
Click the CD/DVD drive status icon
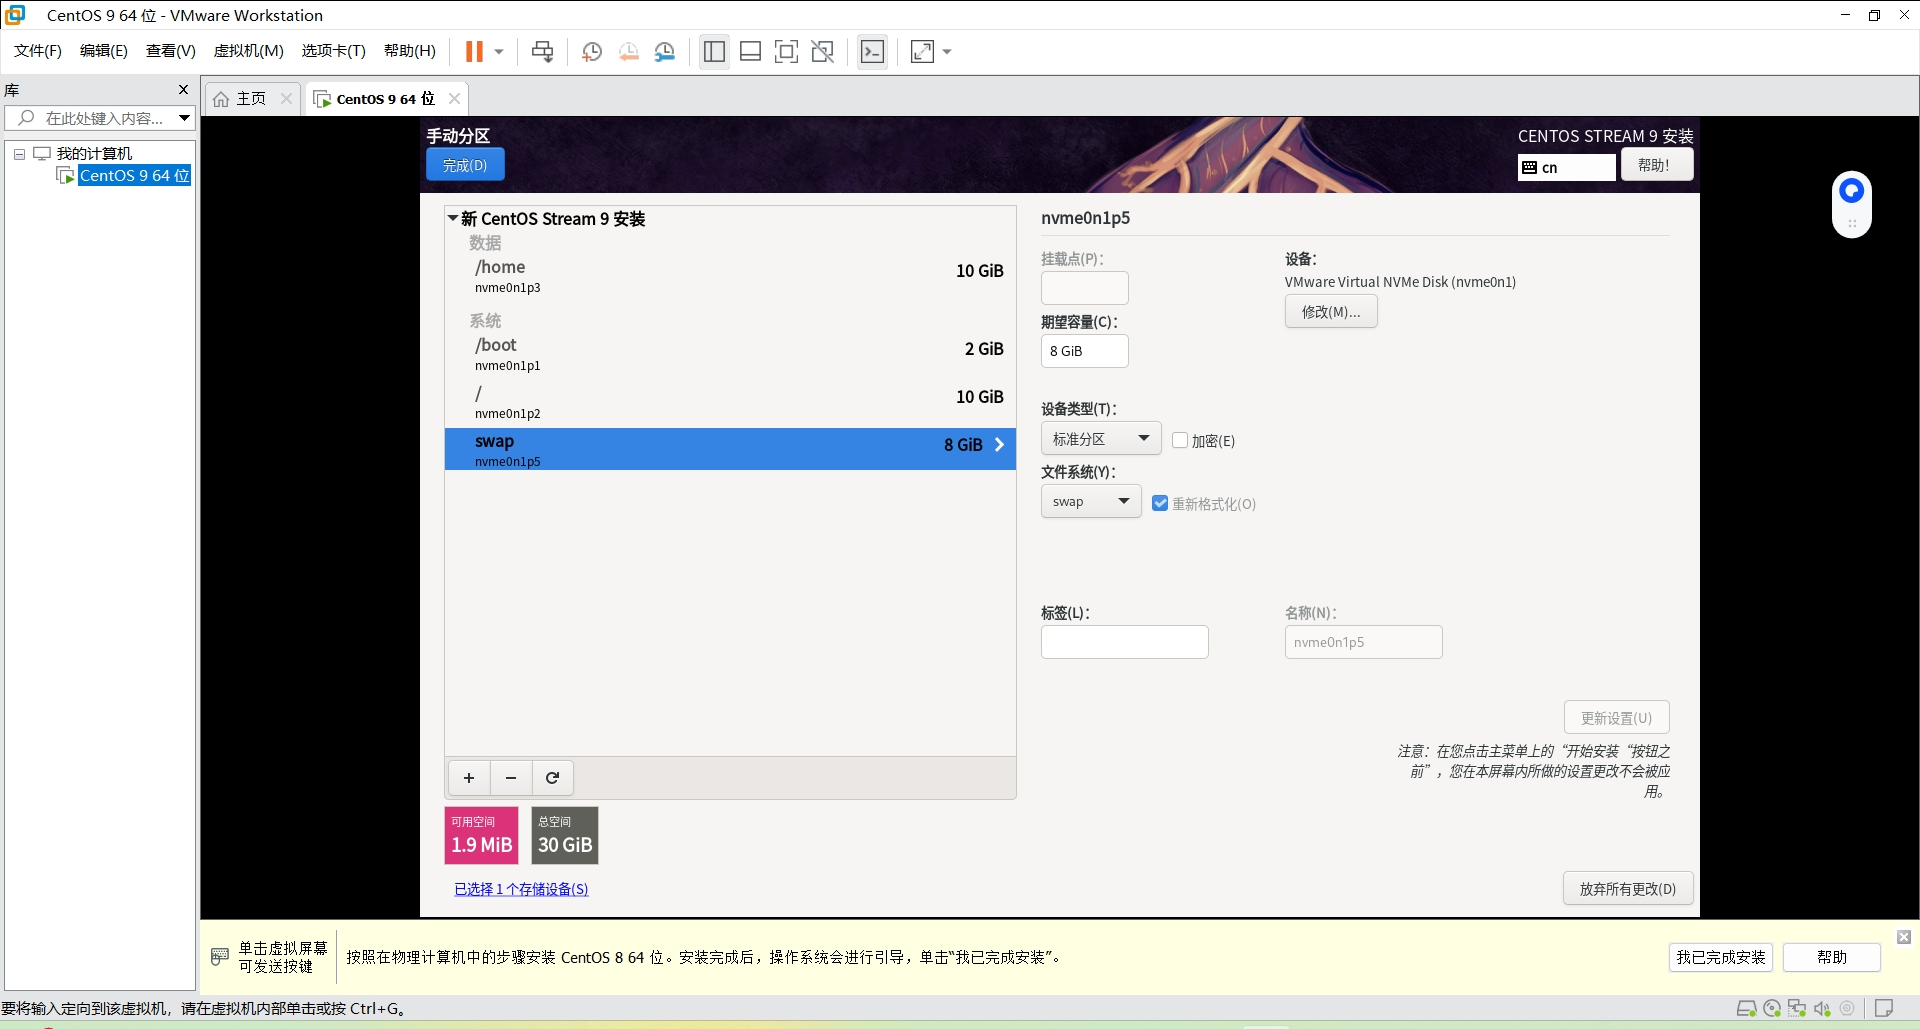[1772, 1008]
